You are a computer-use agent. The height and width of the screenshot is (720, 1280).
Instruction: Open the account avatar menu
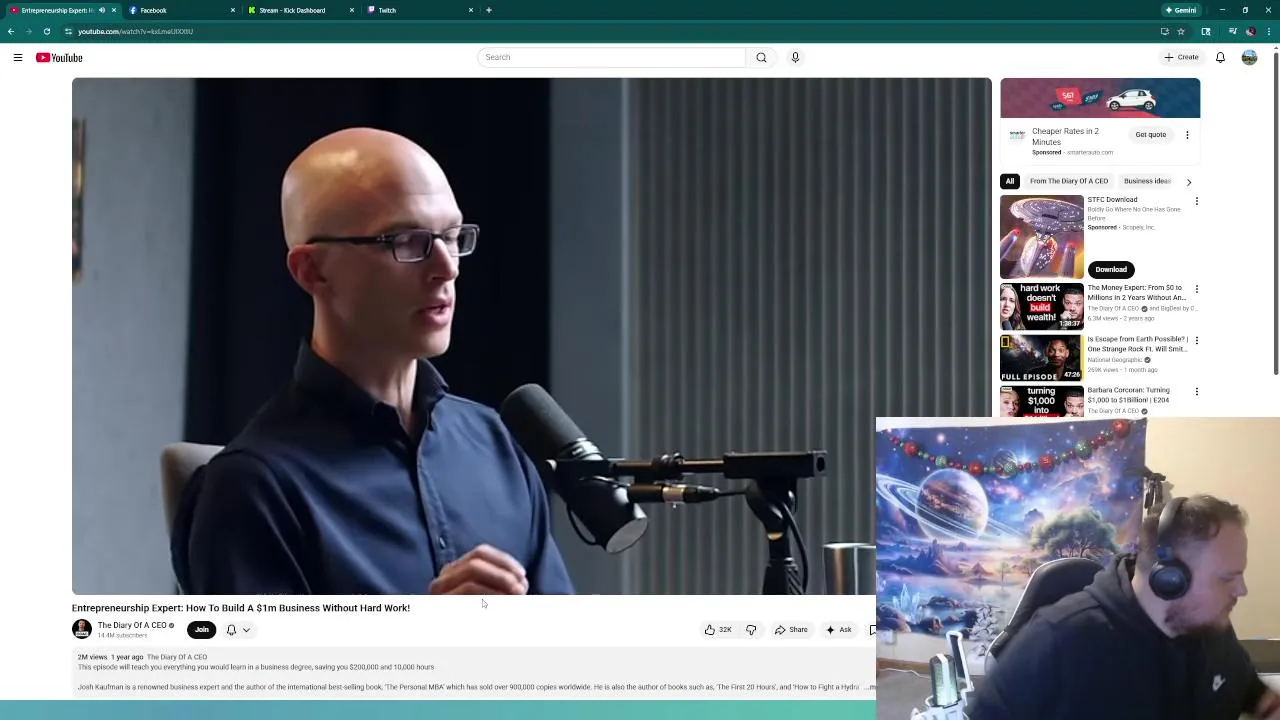pos(1249,57)
